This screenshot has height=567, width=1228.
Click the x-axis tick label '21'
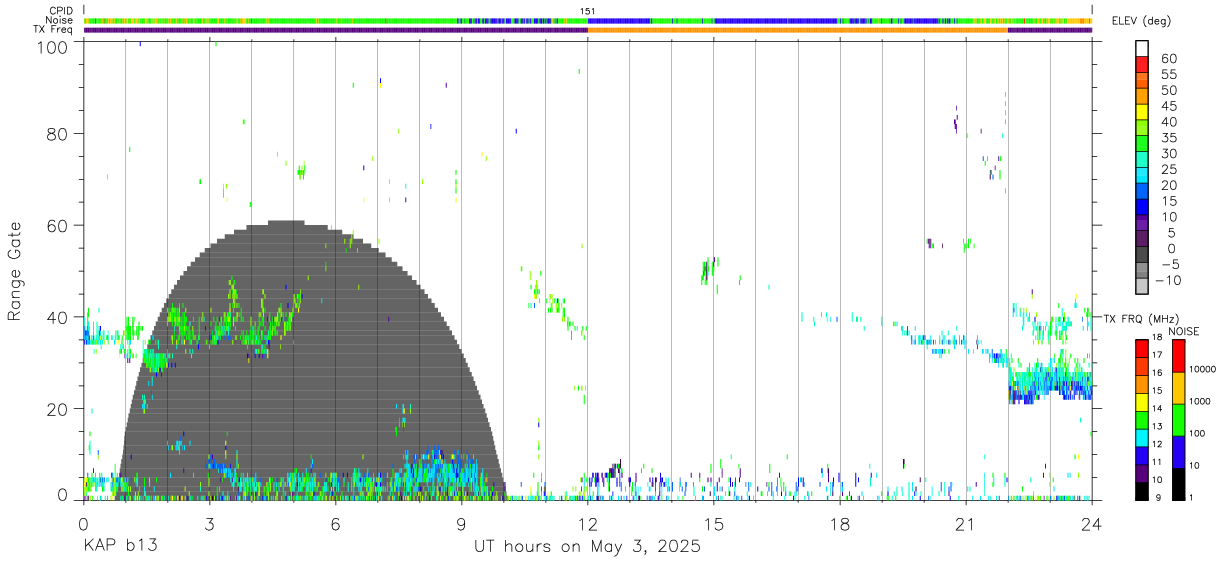point(966,524)
